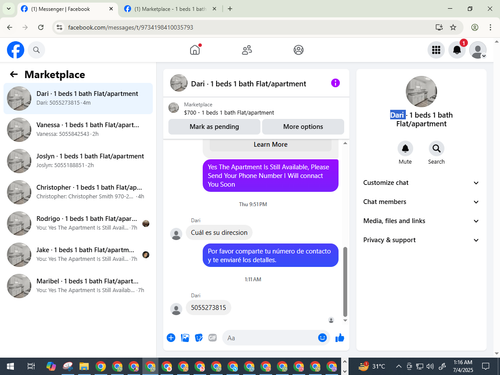Search in conversation magnifier icon
The height and width of the screenshot is (375, 500).
pos(436,148)
